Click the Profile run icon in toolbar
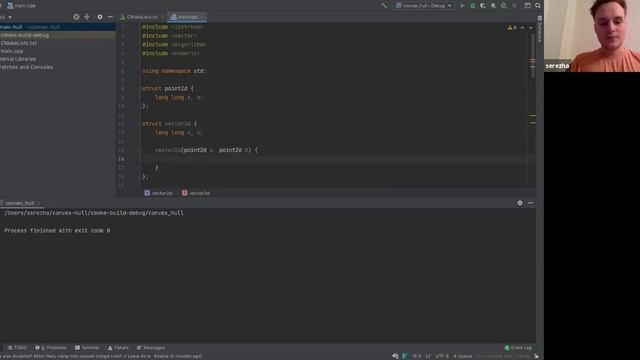The image size is (640, 360). point(493,6)
